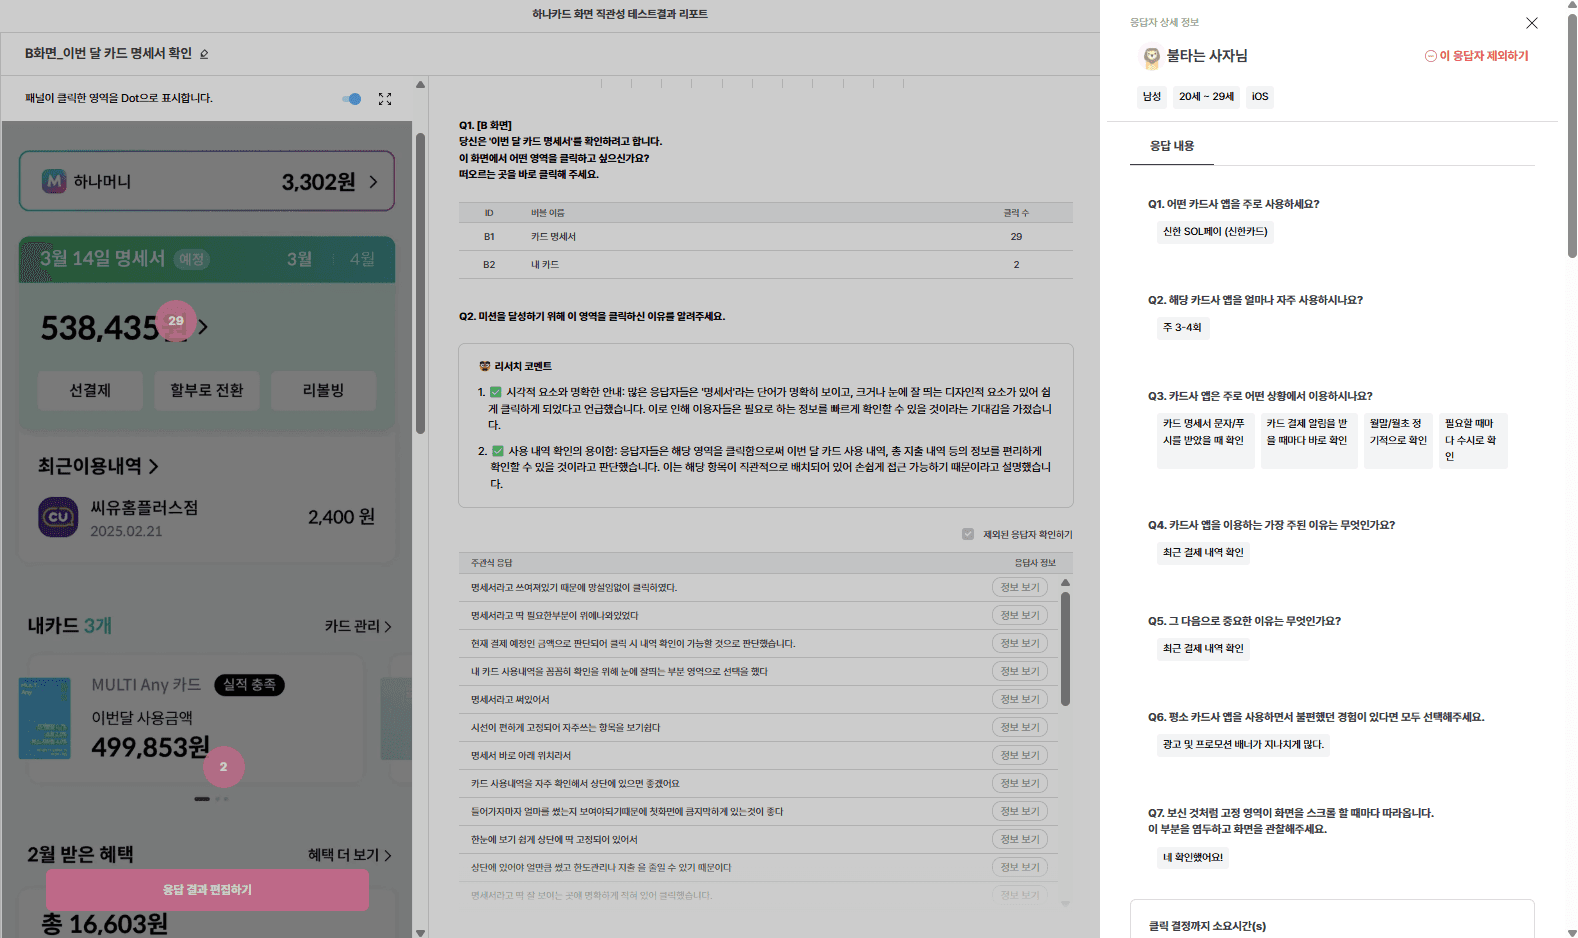Open 카드 관리 link
1578x938 pixels.
tap(358, 626)
